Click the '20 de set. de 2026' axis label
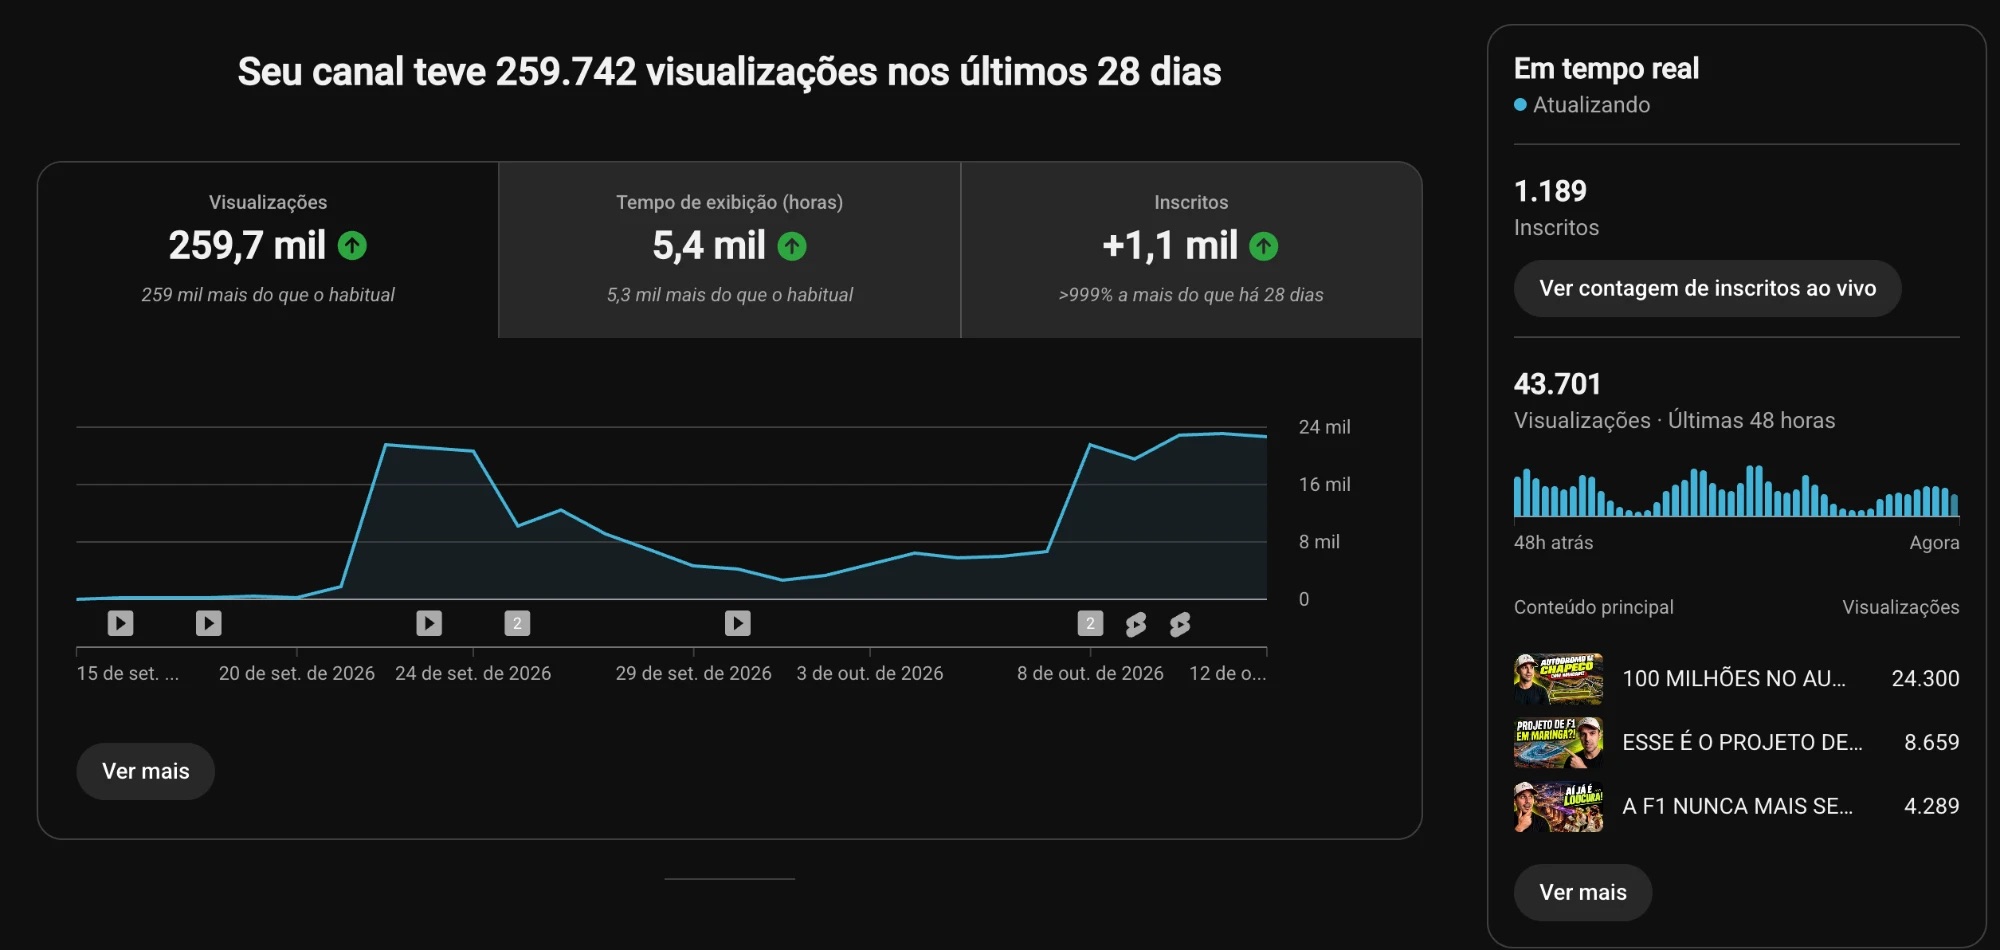This screenshot has width=2000, height=950. tap(297, 673)
